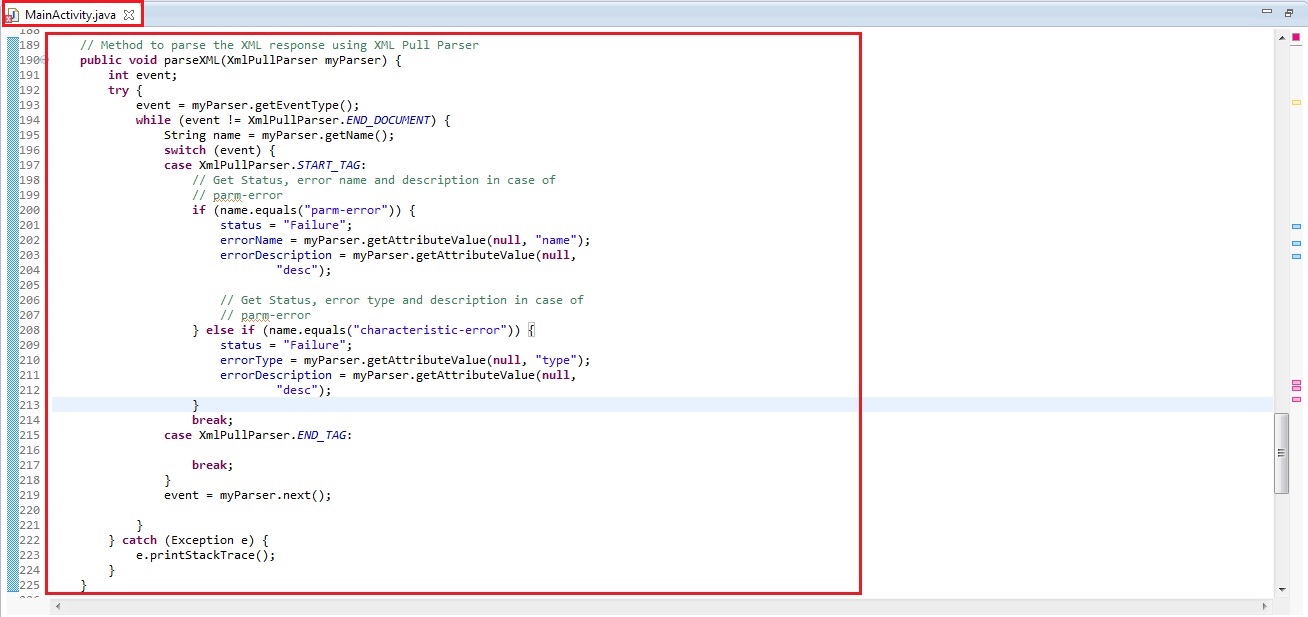Click the lowest pink marker in the overview ruler
The height and width of the screenshot is (617, 1308).
pyautogui.click(x=1296, y=399)
